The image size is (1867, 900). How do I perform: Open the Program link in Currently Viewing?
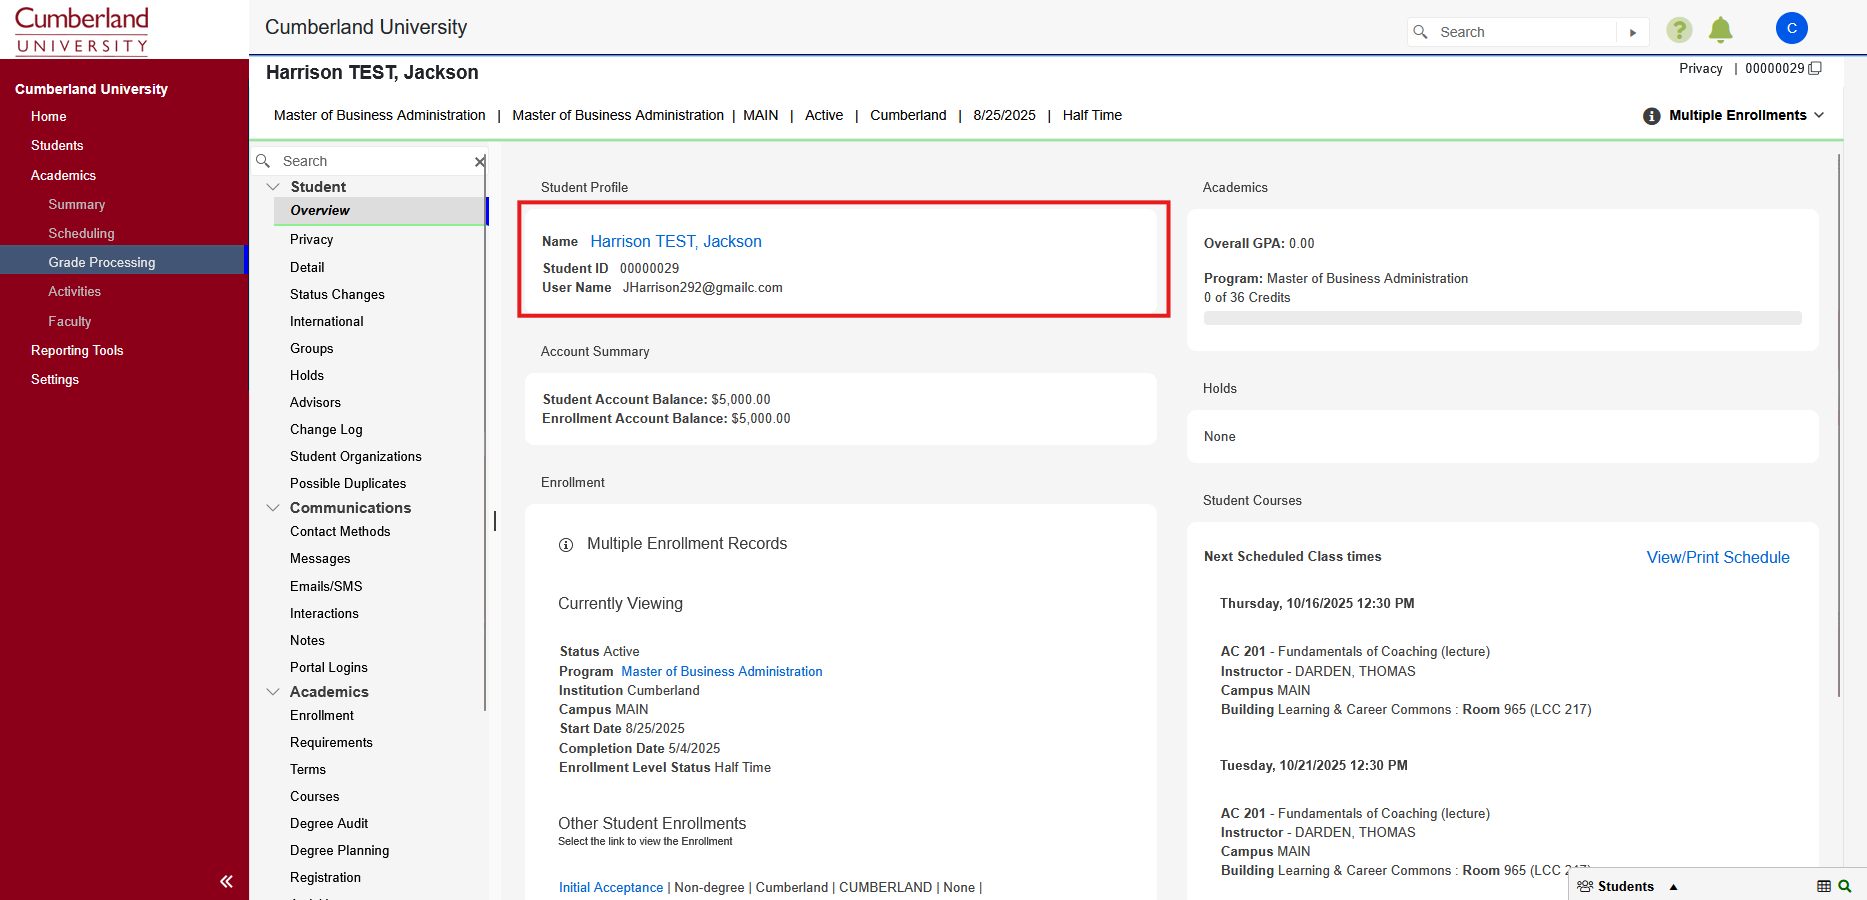point(722,671)
